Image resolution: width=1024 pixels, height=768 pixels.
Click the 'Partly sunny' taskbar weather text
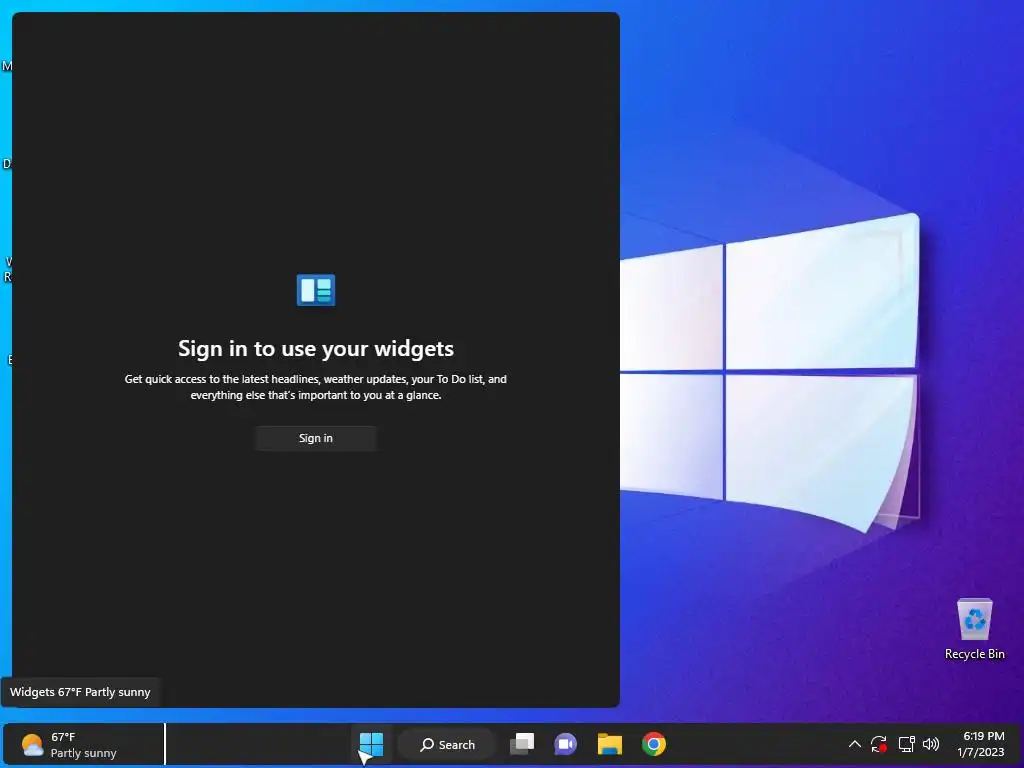[x=84, y=753]
